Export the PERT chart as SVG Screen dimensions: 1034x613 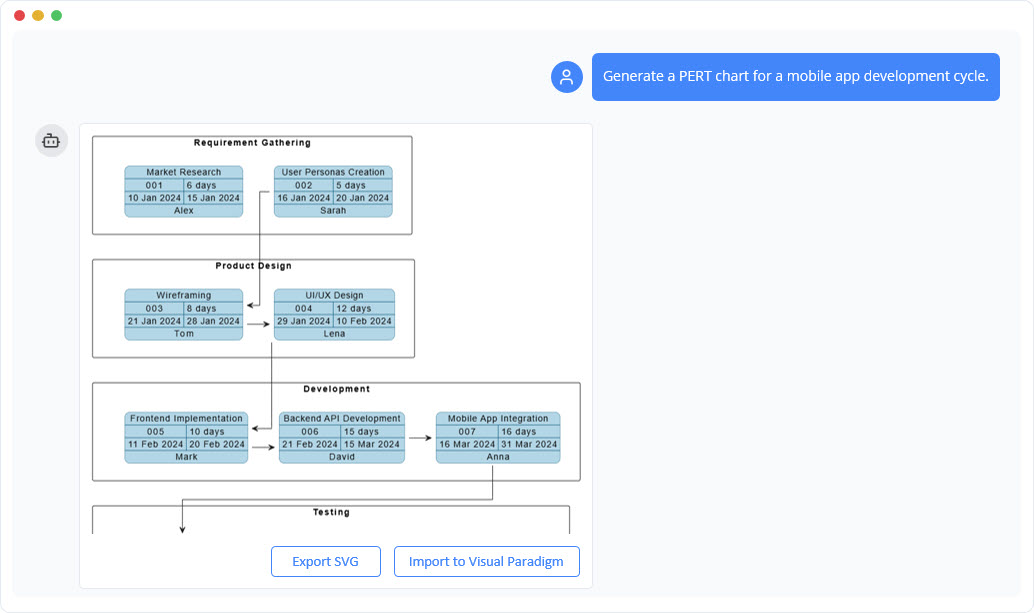pyautogui.click(x=326, y=561)
